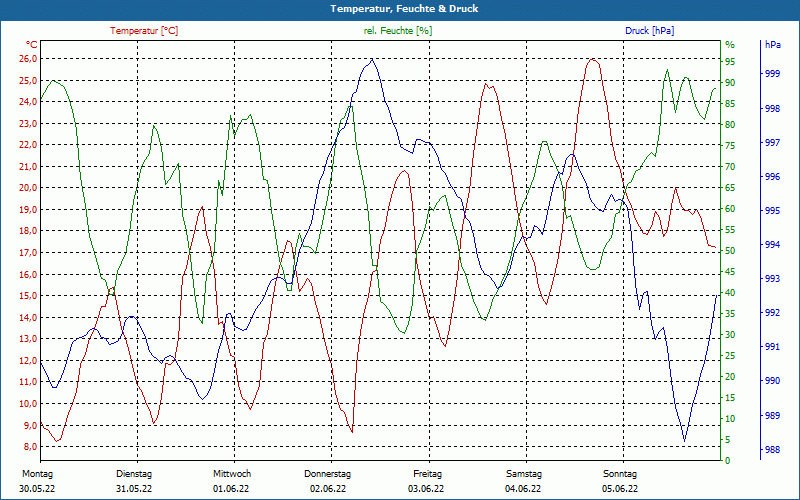Viewport: 800px width, 500px height.
Task: Click the '989' pressure axis value
Action: 772,415
